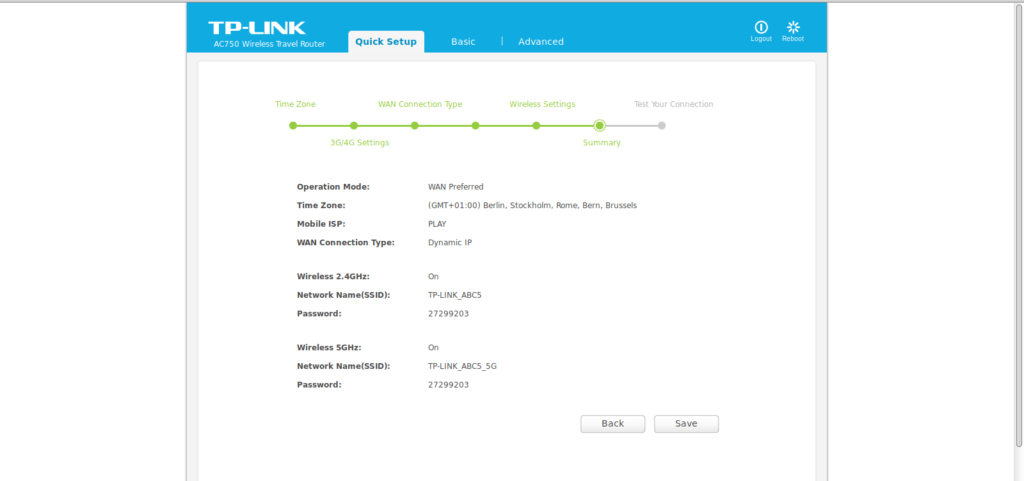Select the Time Zone step dot
The image size is (1024, 481).
click(293, 126)
